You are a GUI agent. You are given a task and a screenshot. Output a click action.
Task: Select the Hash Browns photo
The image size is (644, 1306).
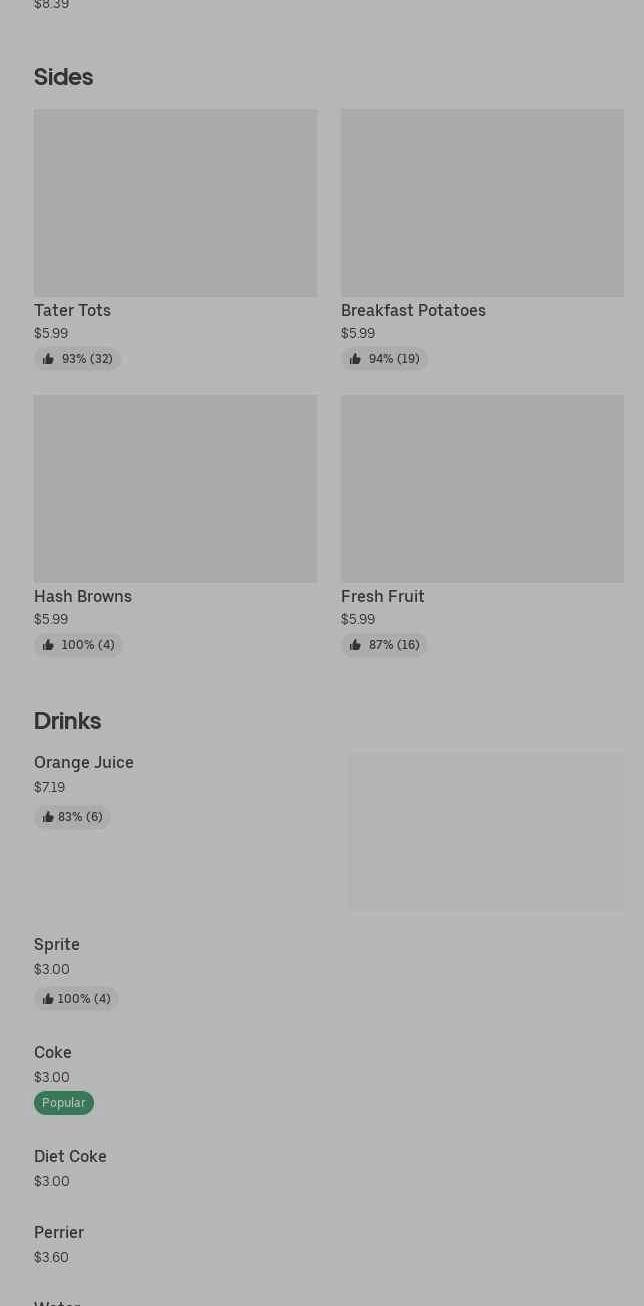pos(175,489)
